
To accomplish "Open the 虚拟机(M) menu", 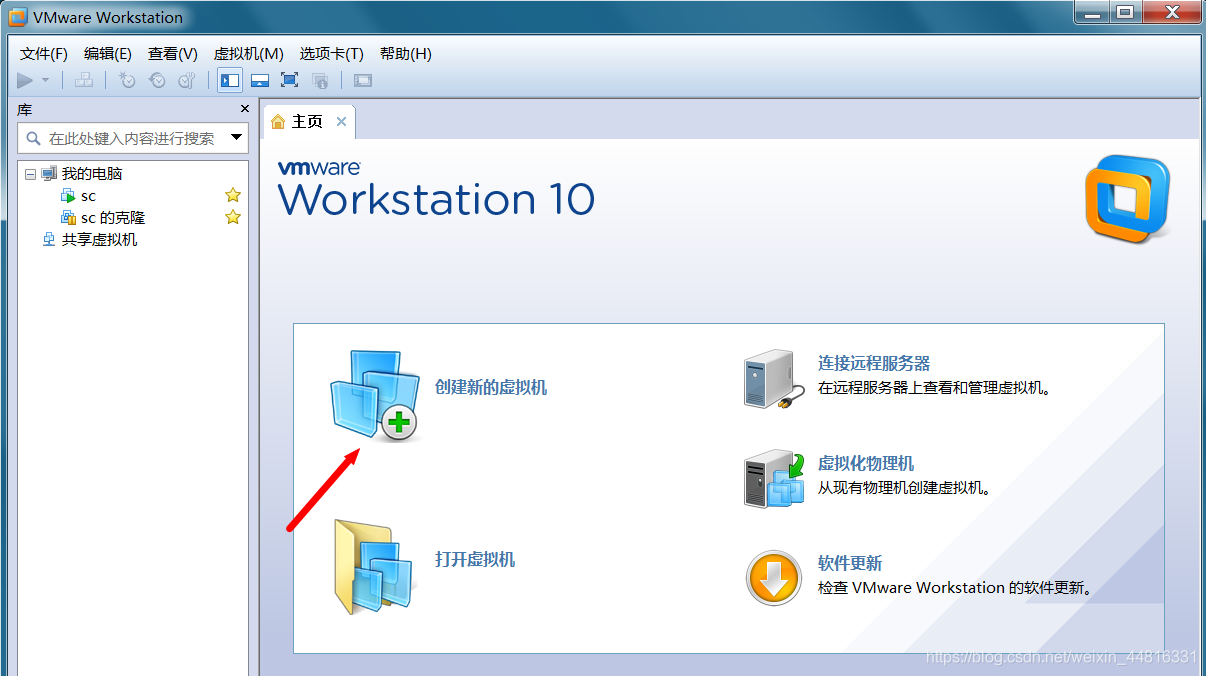I will point(249,54).
